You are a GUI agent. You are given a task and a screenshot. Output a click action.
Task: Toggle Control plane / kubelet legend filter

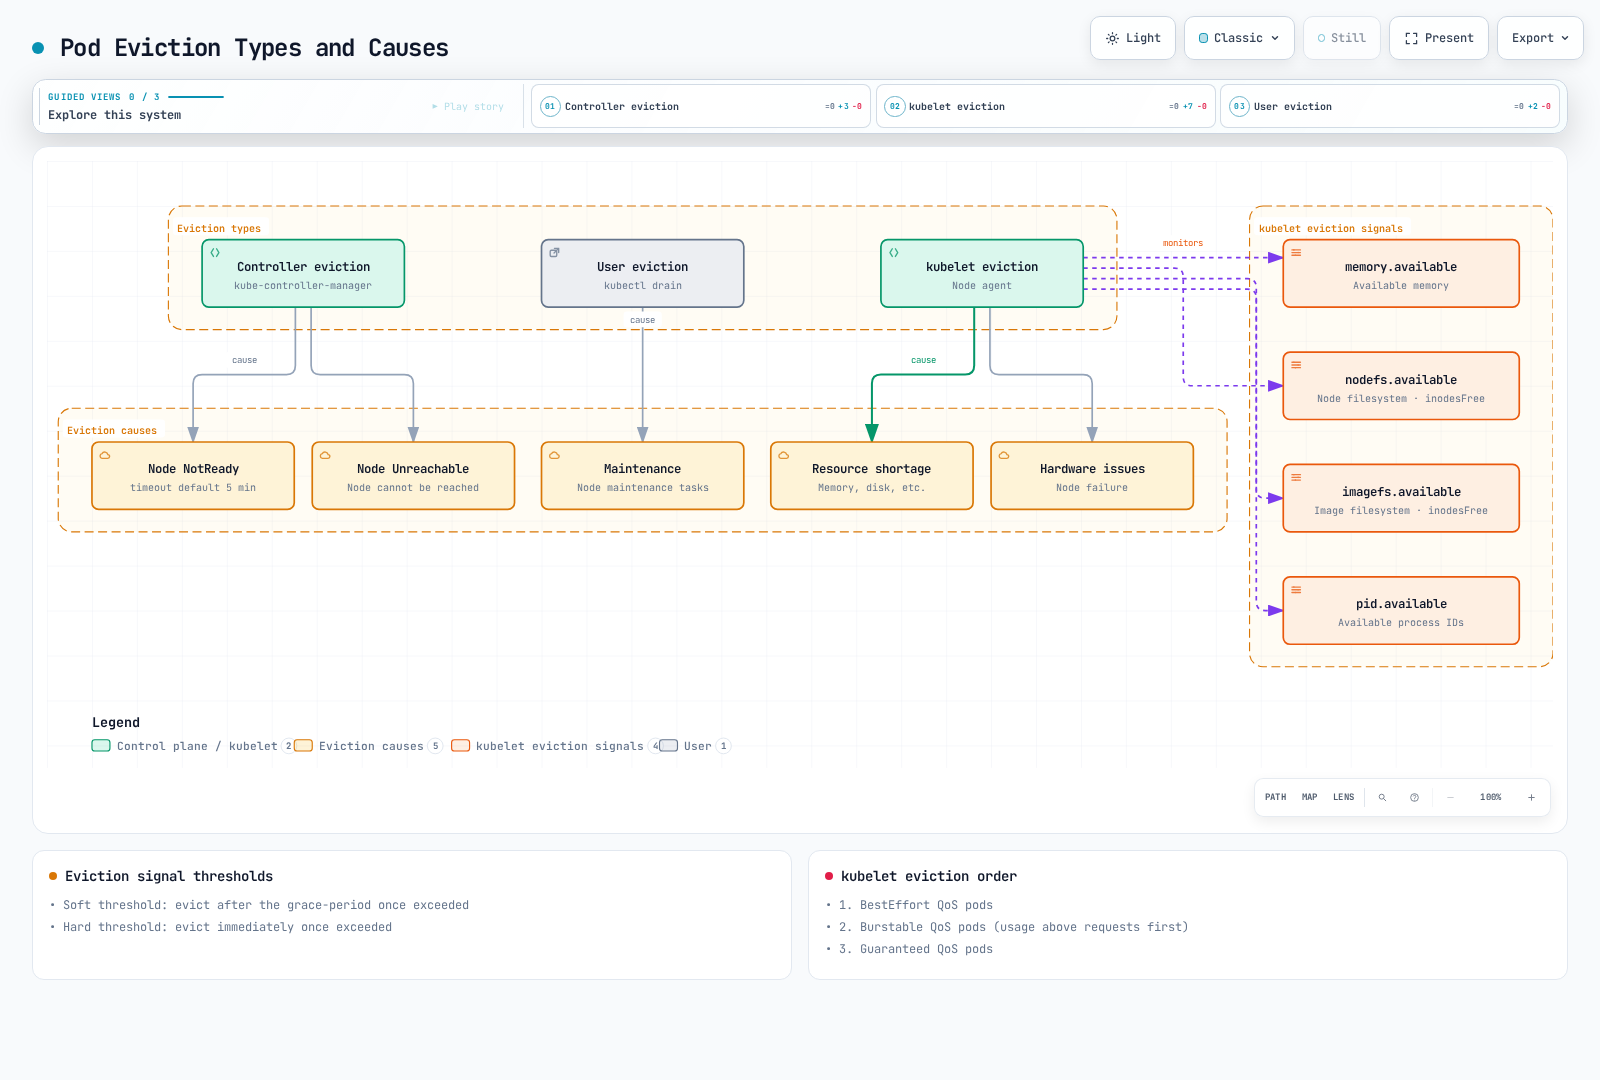[x=192, y=746]
